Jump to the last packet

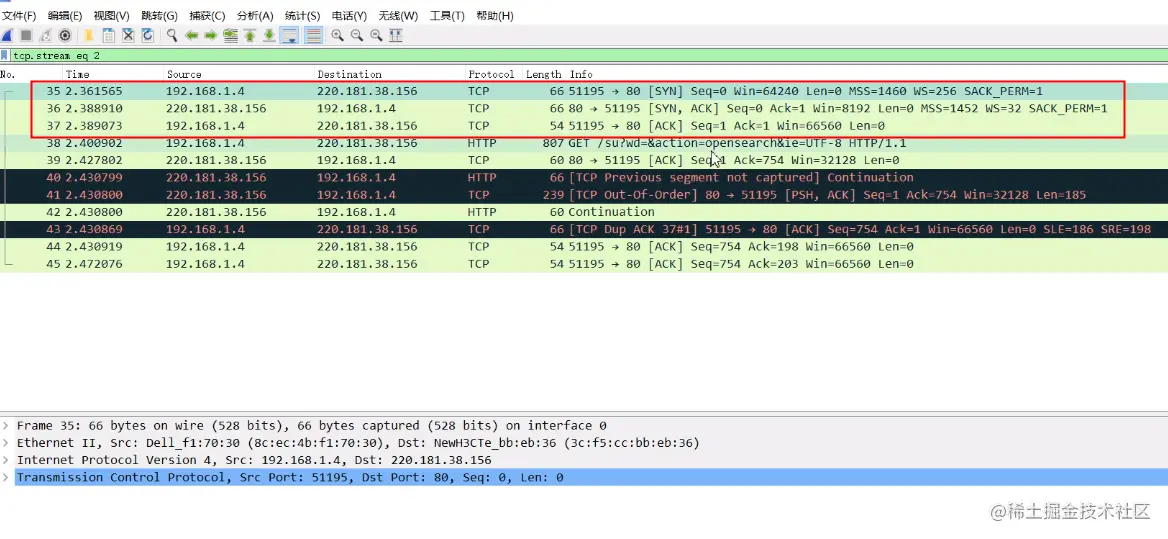pos(269,35)
